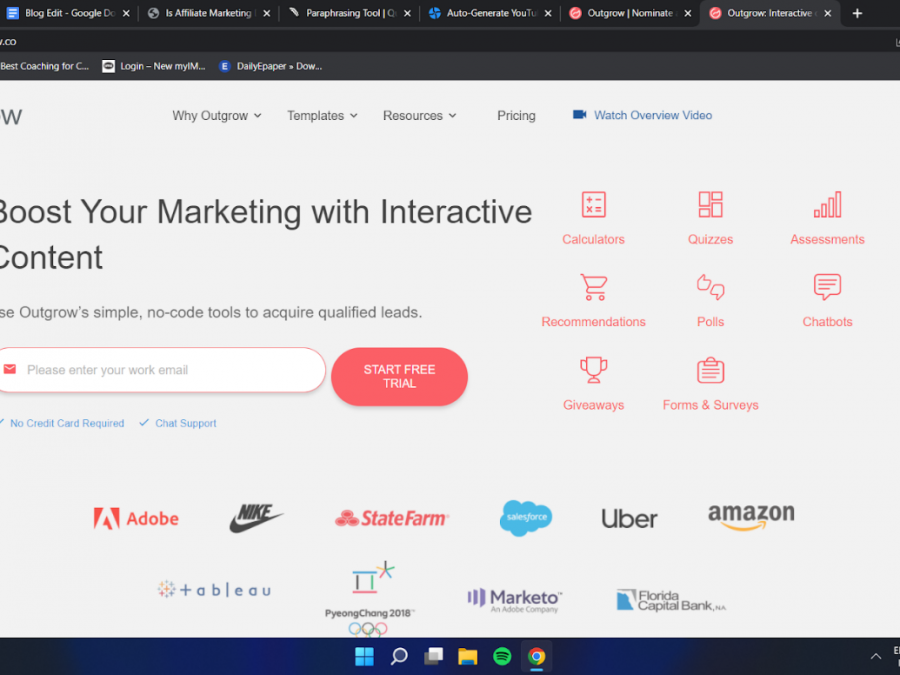Click the Recommendations shopping cart icon
Viewport: 900px width, 675px height.
(x=593, y=288)
